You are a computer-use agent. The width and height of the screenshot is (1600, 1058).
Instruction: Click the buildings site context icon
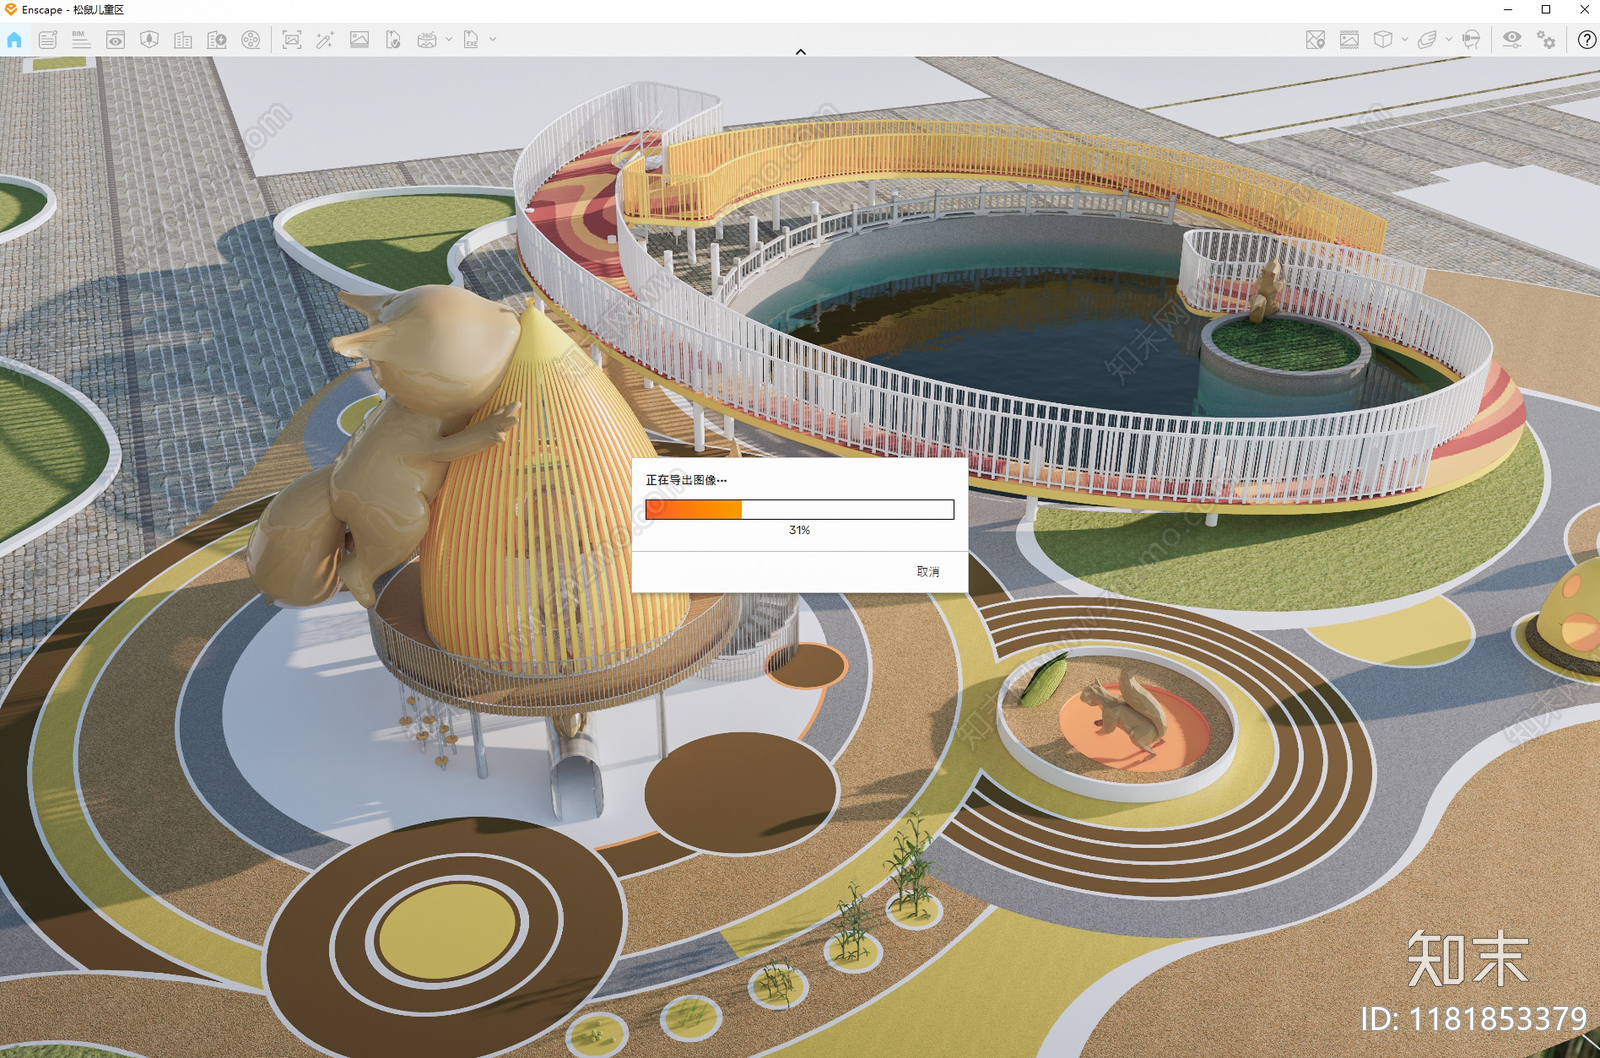(183, 40)
